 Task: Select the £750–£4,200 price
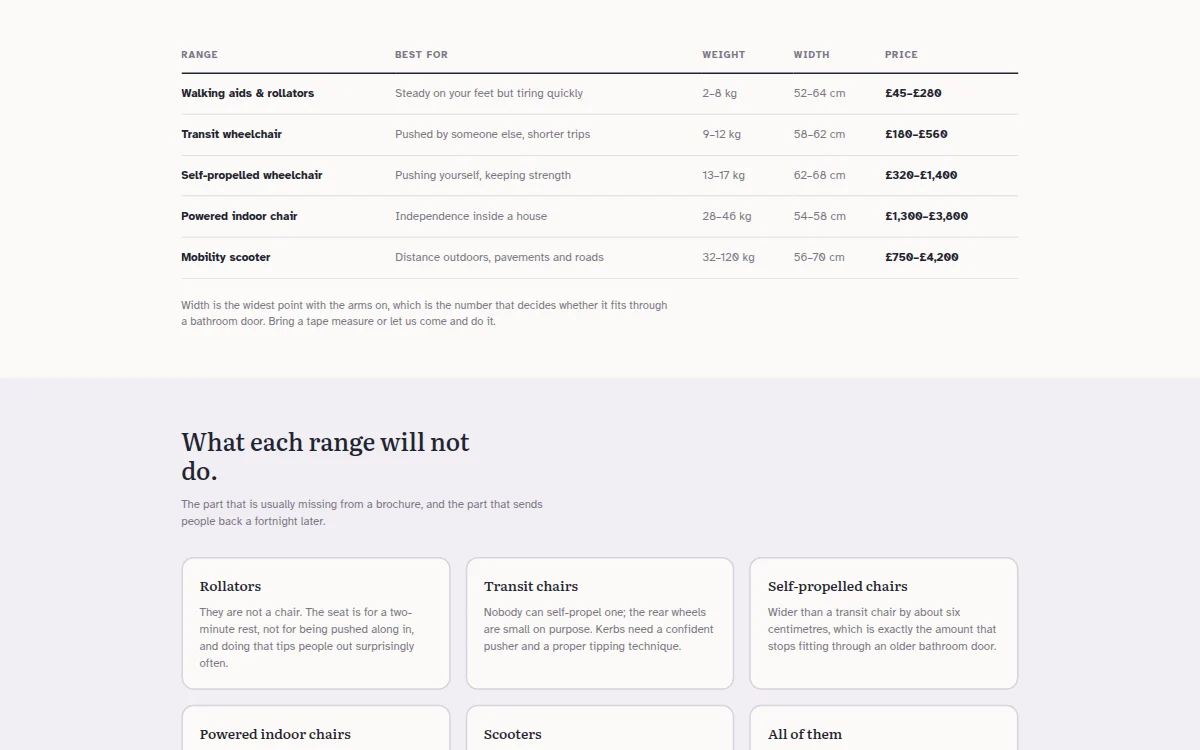(x=922, y=257)
